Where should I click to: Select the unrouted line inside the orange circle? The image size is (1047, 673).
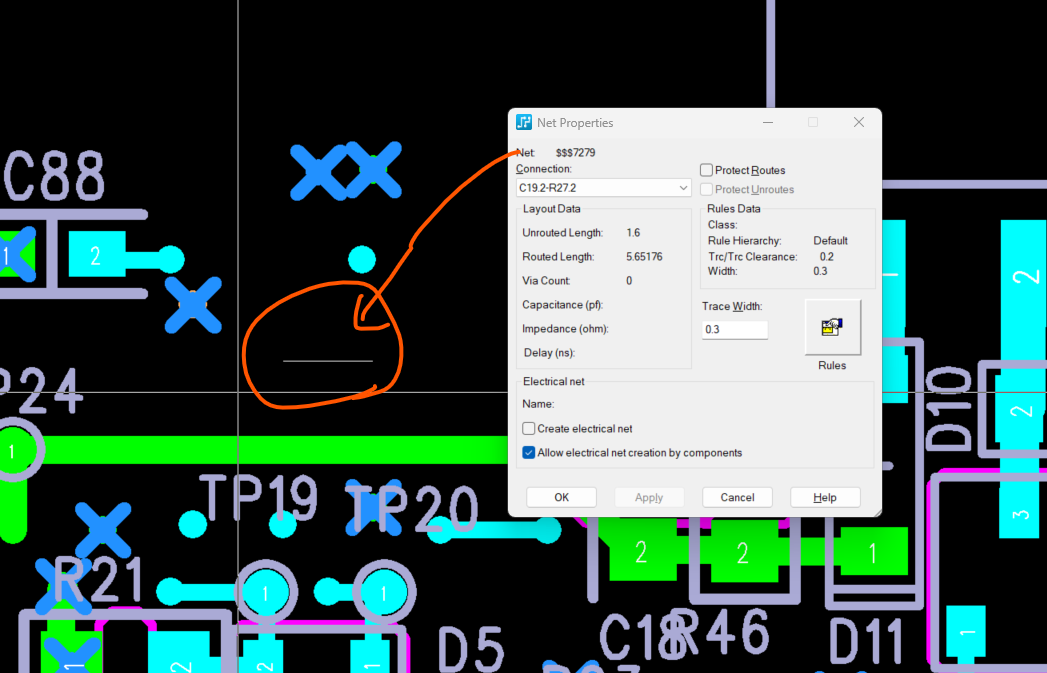[327, 360]
